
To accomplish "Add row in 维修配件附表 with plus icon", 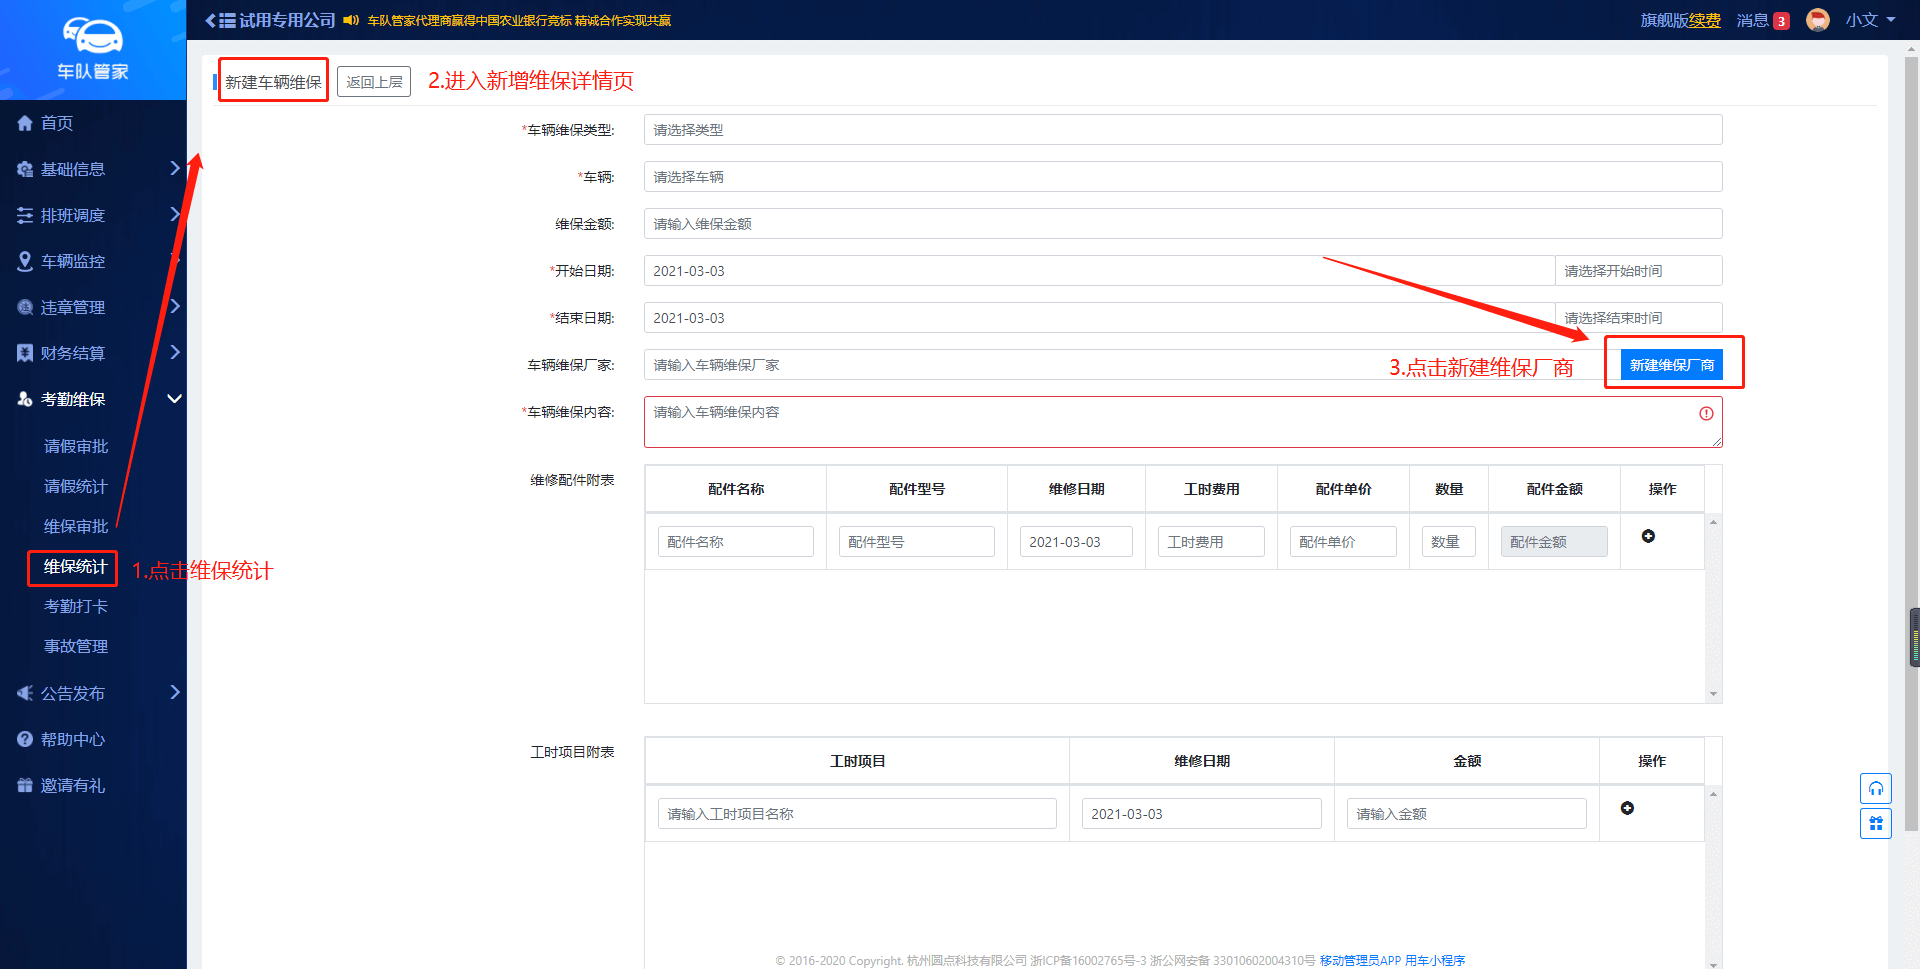I will (1648, 537).
